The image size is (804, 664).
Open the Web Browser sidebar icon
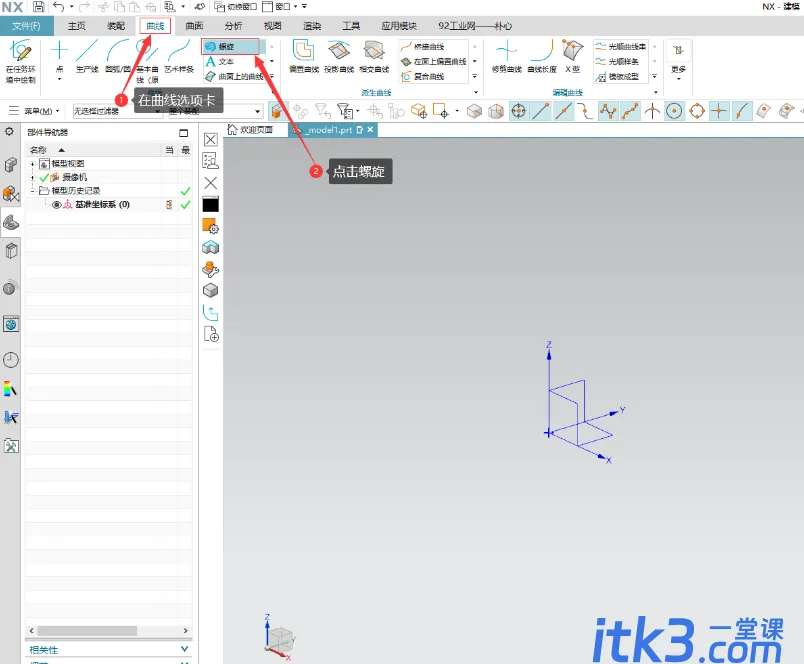[11, 324]
